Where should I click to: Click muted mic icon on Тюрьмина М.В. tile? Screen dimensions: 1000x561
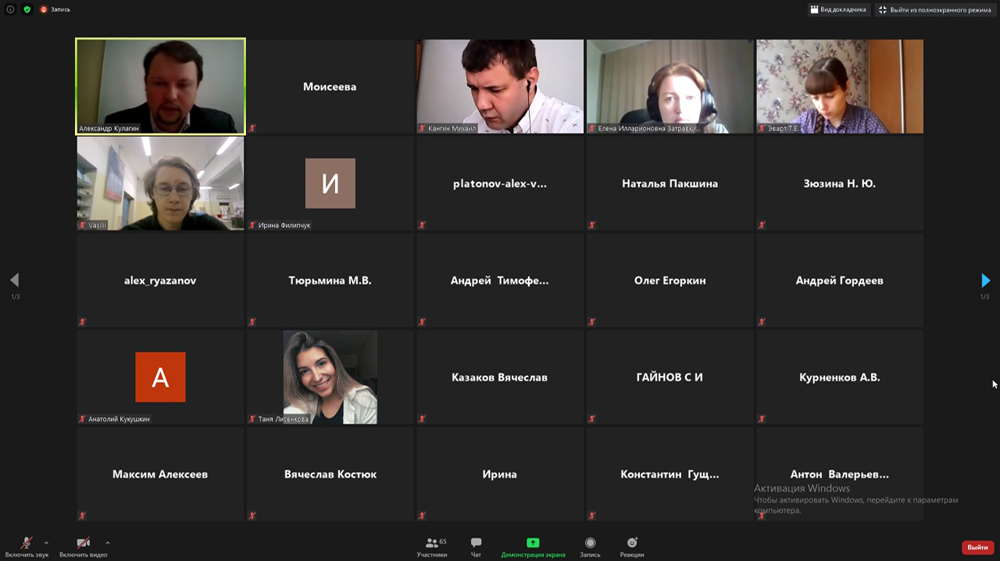pos(253,322)
